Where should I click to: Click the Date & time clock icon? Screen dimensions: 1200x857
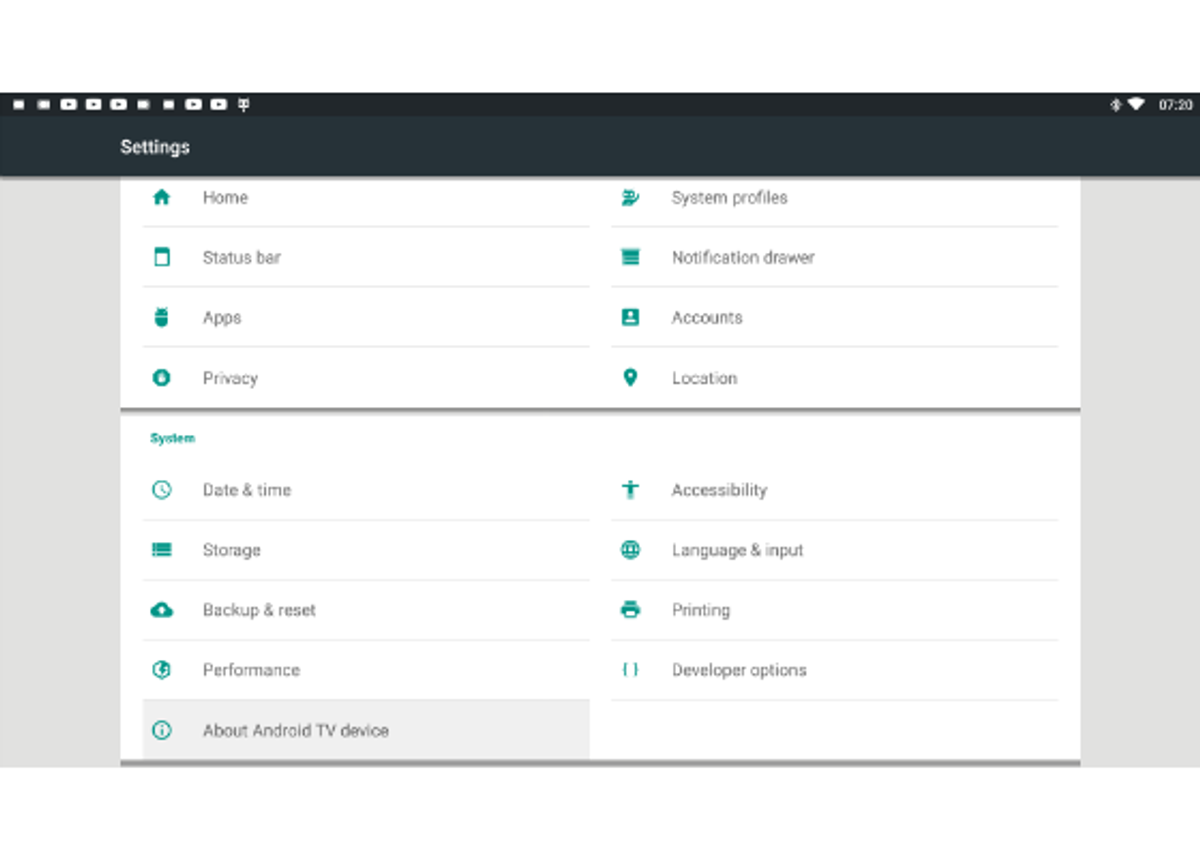(161, 490)
